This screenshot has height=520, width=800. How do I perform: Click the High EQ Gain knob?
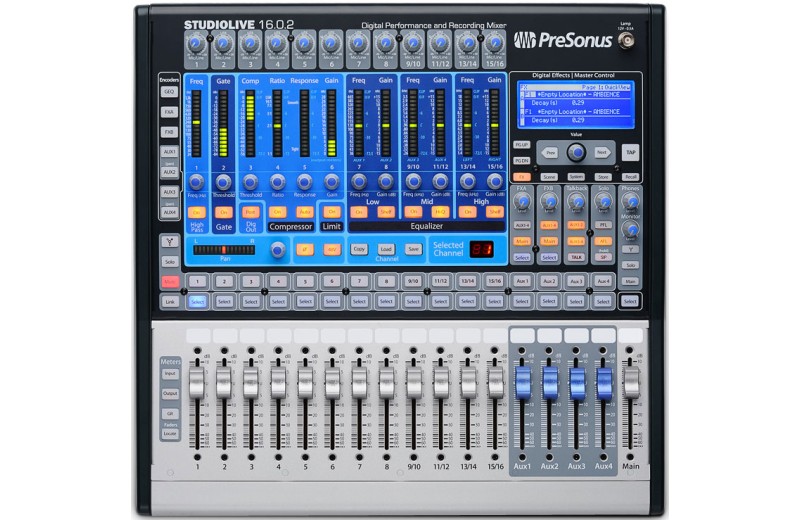(494, 182)
